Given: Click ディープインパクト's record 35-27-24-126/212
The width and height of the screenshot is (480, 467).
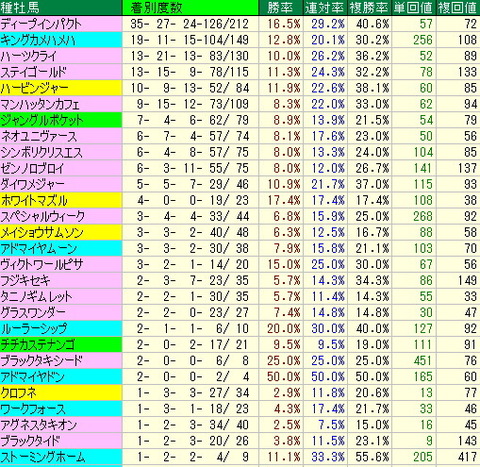Looking at the screenshot, I should point(190,24).
